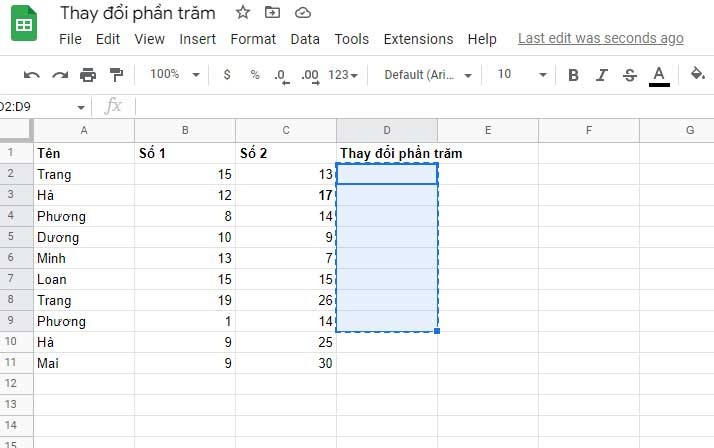Click the Redo arrow icon

[x=60, y=75]
